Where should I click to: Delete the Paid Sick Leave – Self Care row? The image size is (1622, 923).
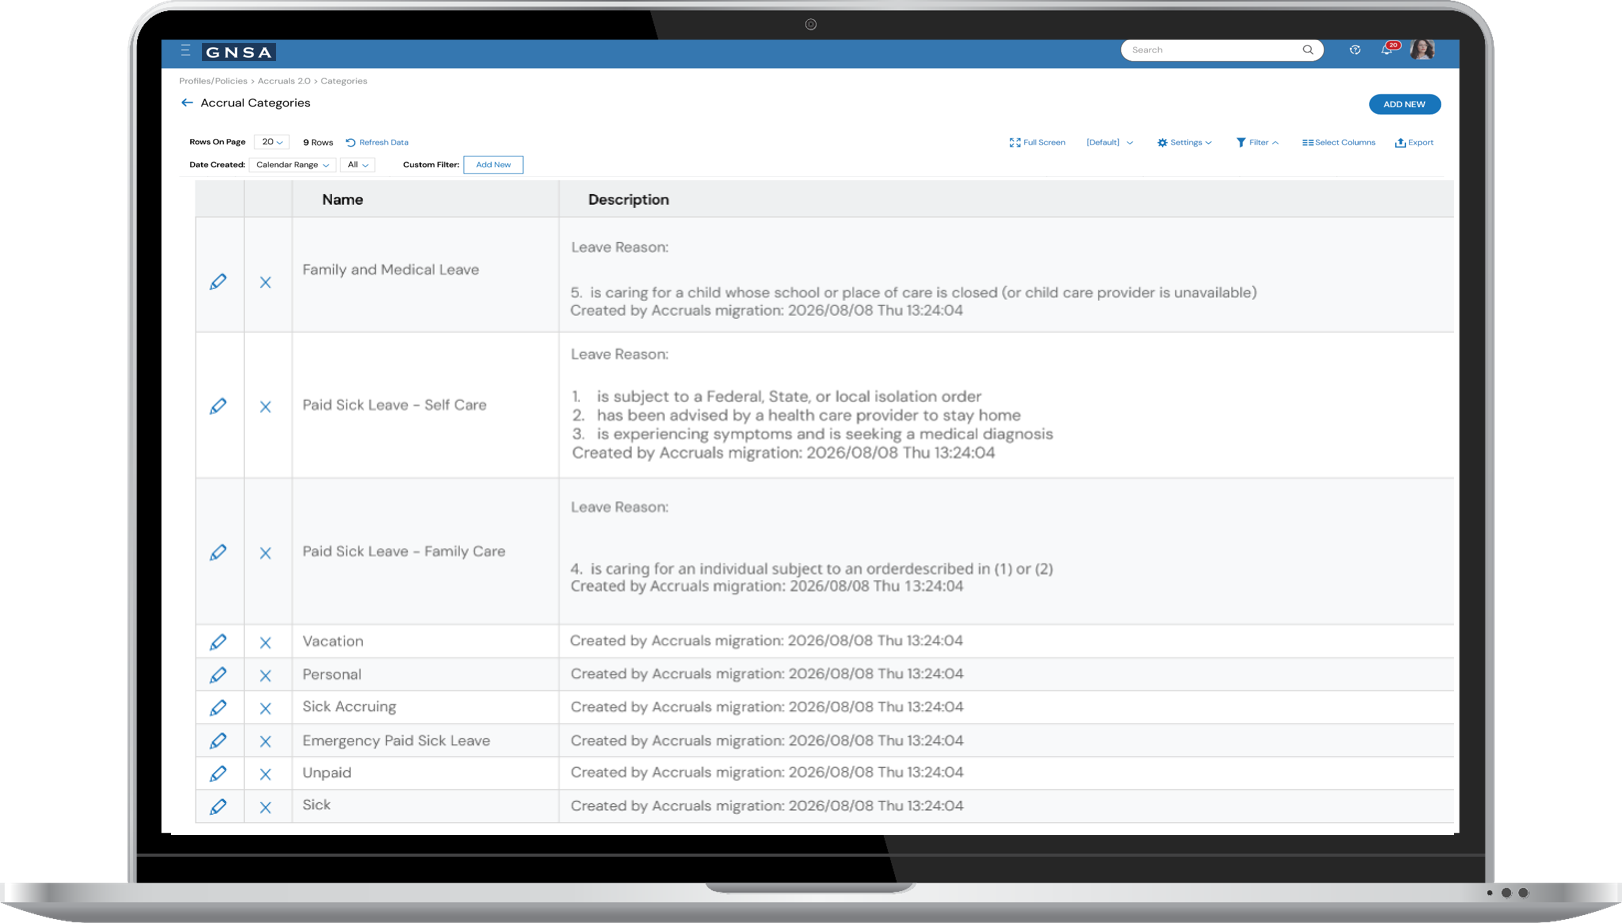tap(266, 407)
